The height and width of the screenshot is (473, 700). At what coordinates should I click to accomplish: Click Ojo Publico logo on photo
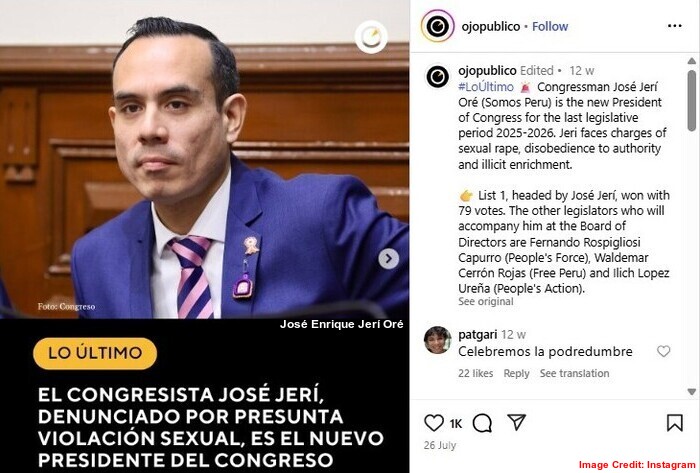pyautogui.click(x=371, y=37)
